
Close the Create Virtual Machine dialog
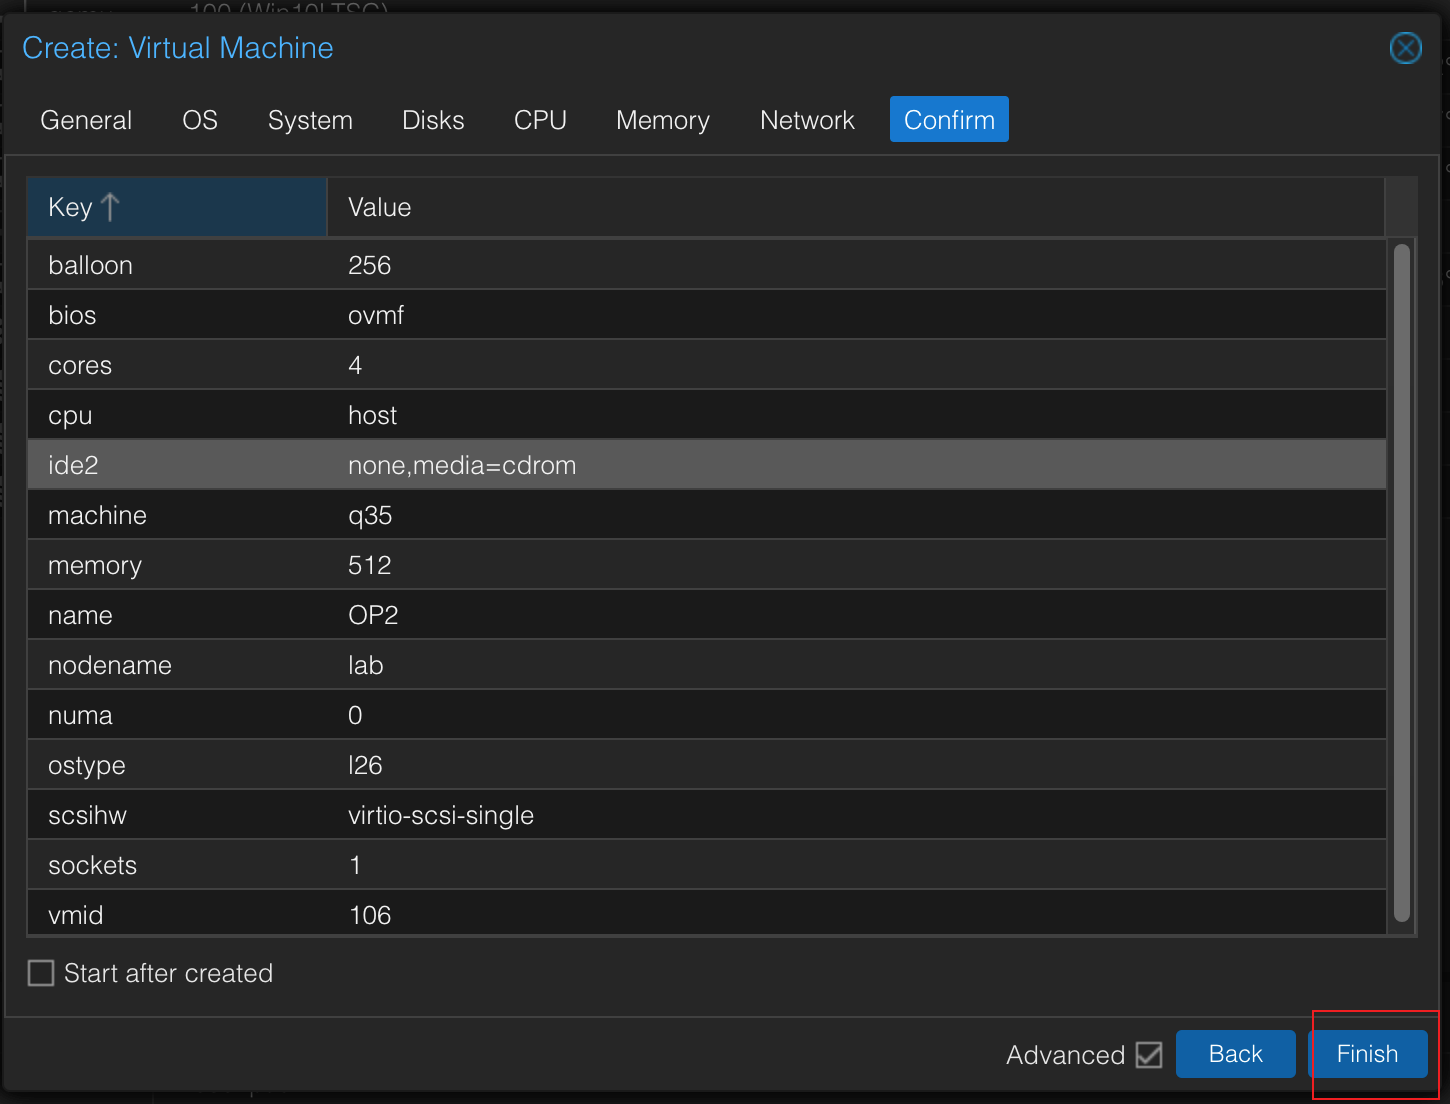tap(1405, 48)
